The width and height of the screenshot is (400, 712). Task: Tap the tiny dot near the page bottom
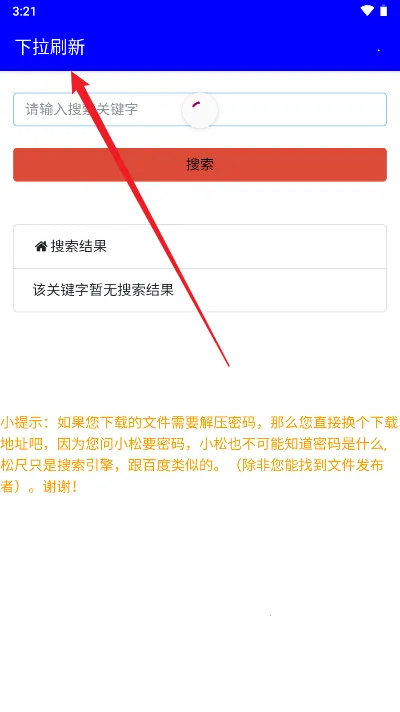(271, 615)
